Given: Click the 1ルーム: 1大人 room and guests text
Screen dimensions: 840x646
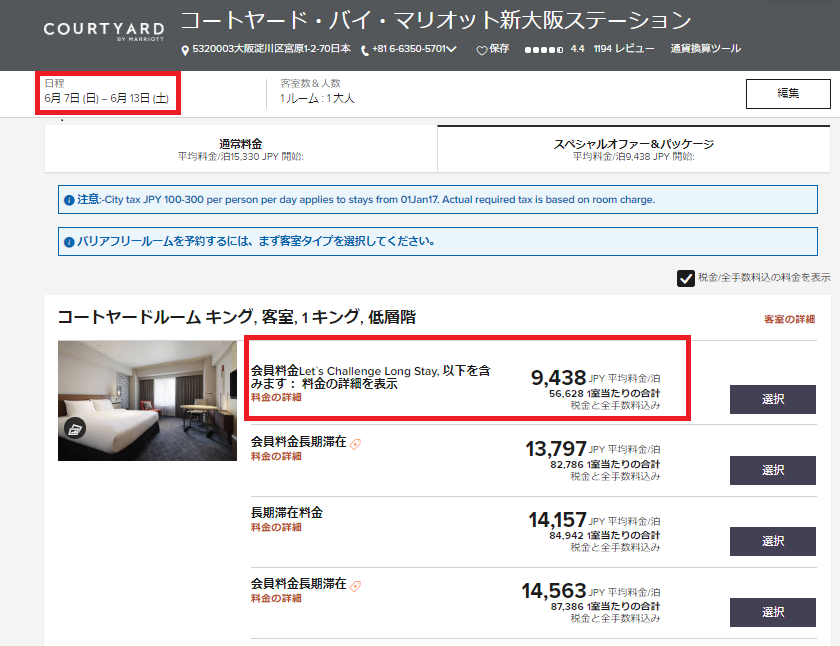Looking at the screenshot, I should [317, 99].
